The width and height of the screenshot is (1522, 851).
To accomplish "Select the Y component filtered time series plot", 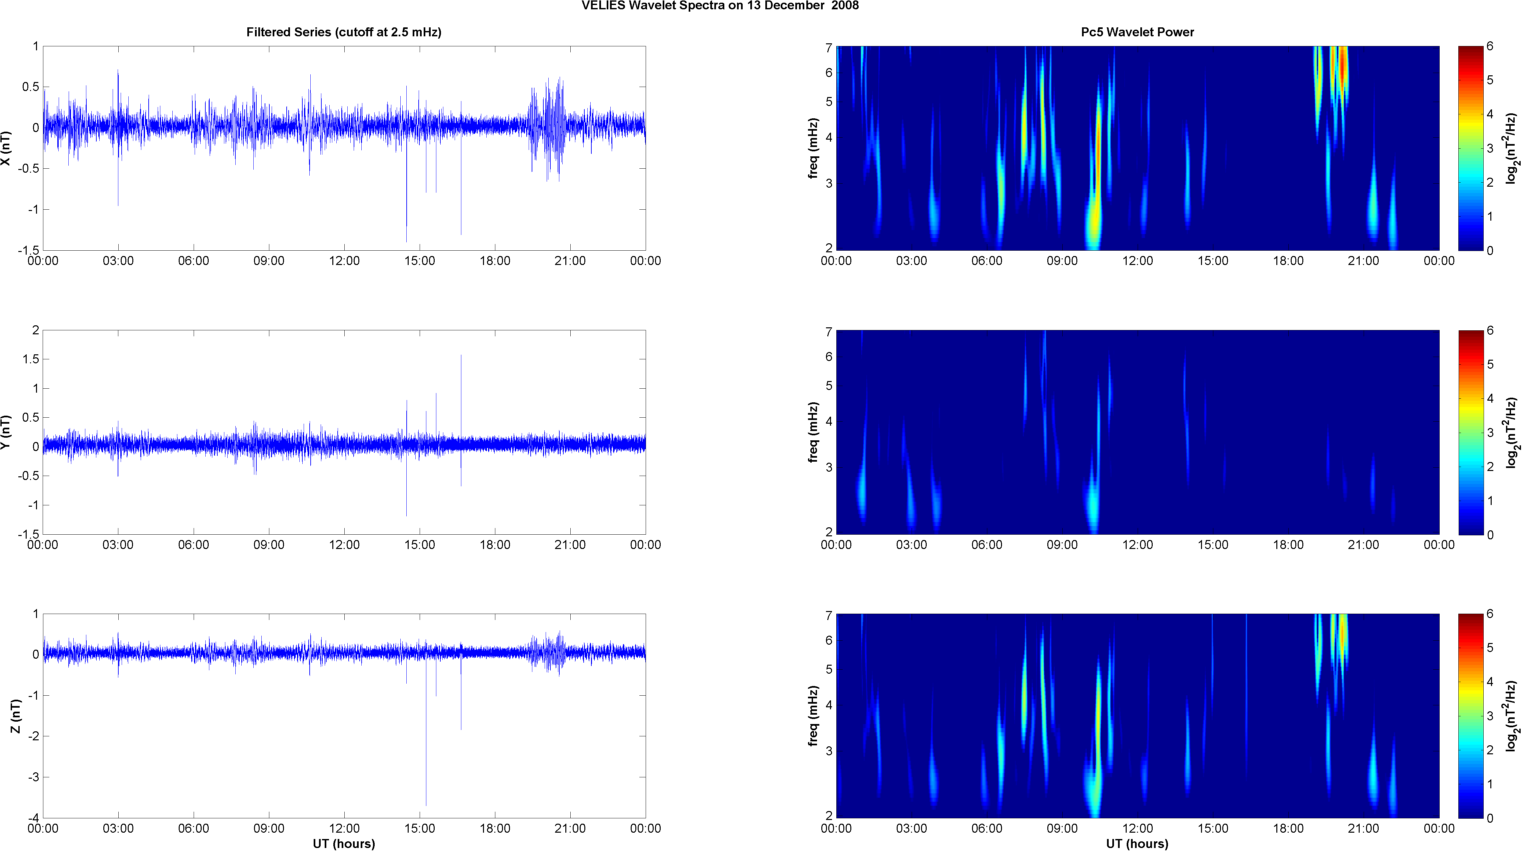I will [x=344, y=432].
